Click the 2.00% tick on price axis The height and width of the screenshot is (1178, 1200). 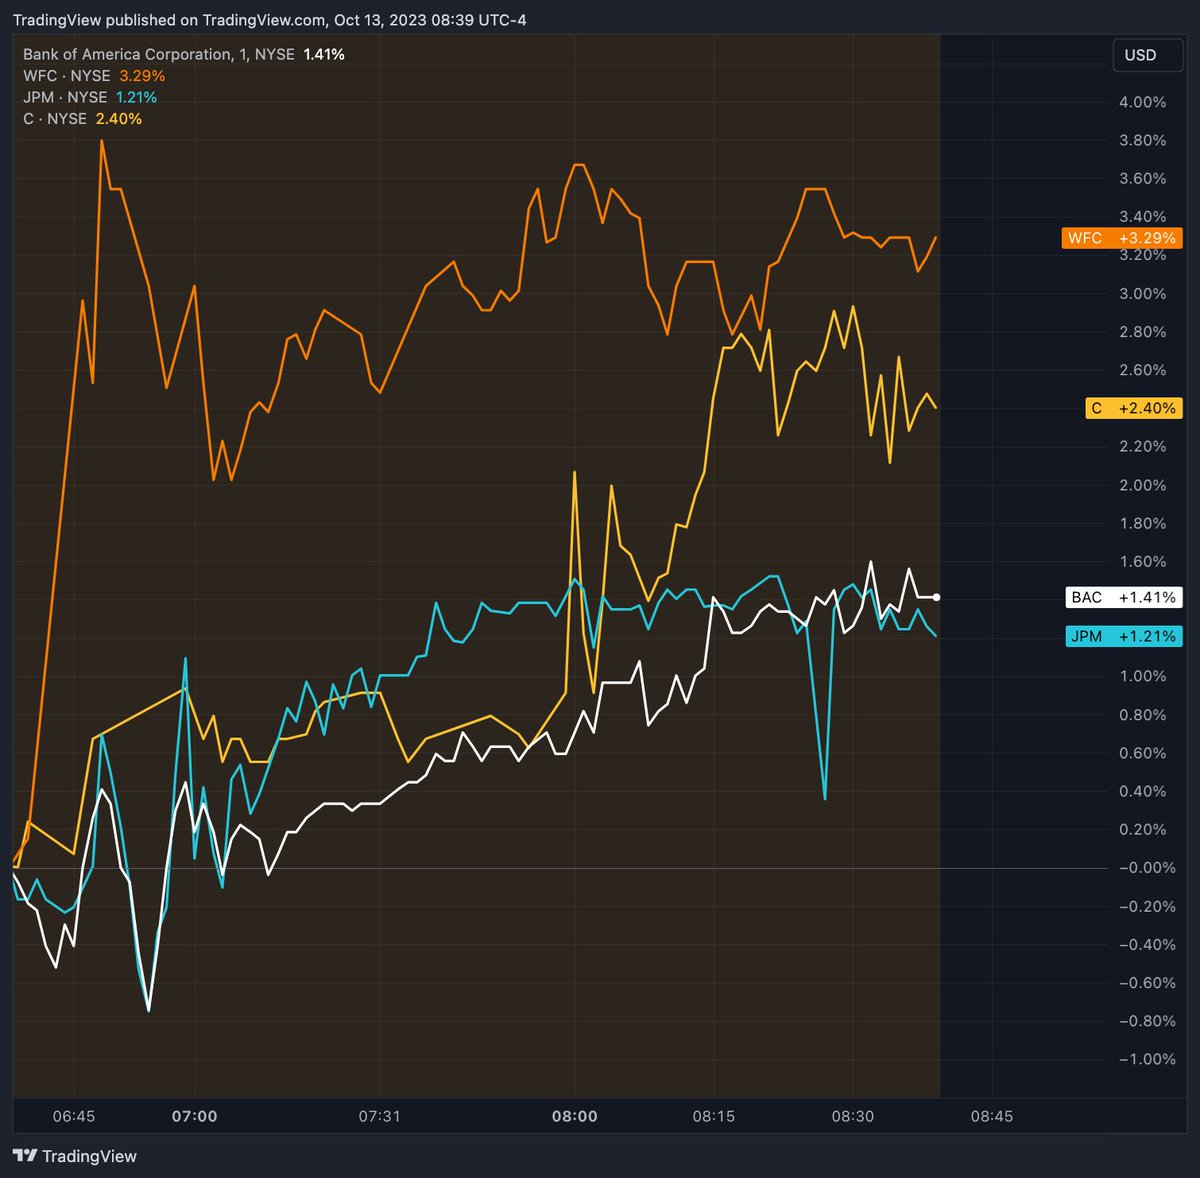1142,485
